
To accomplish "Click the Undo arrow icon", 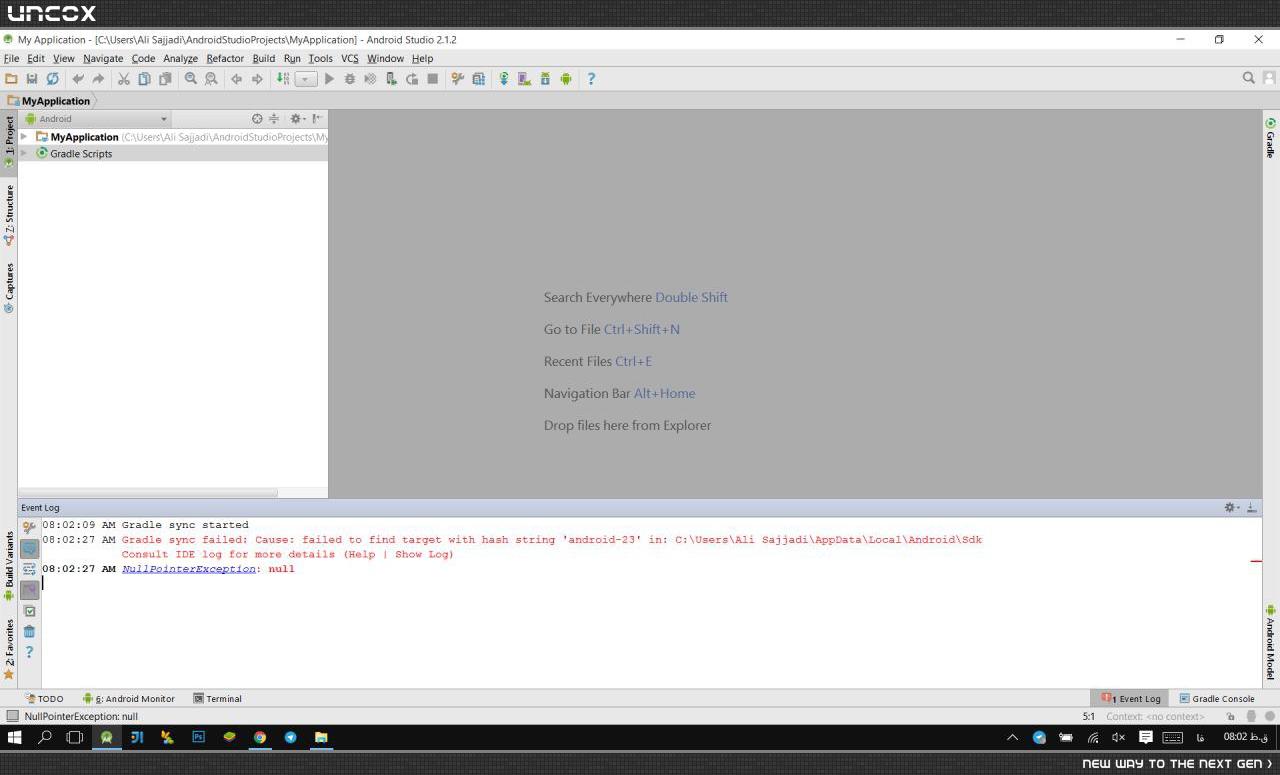I will tap(78, 79).
